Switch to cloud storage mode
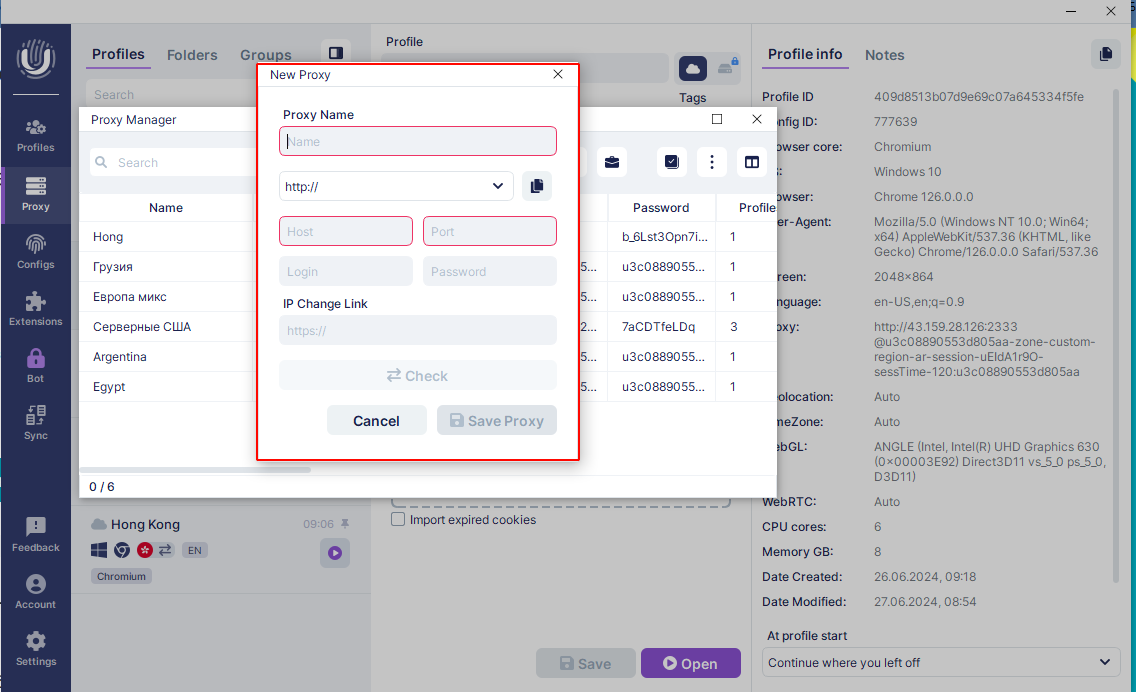1136x692 pixels. (693, 68)
